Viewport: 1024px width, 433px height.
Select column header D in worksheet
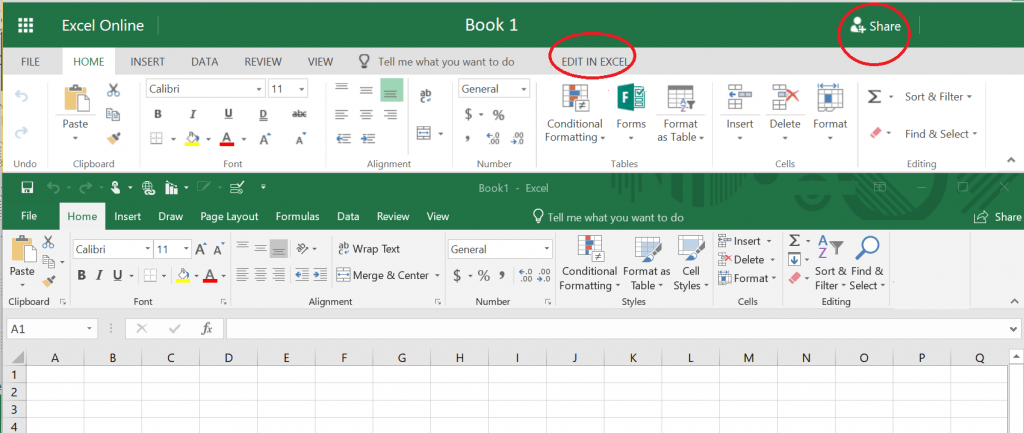pyautogui.click(x=229, y=357)
